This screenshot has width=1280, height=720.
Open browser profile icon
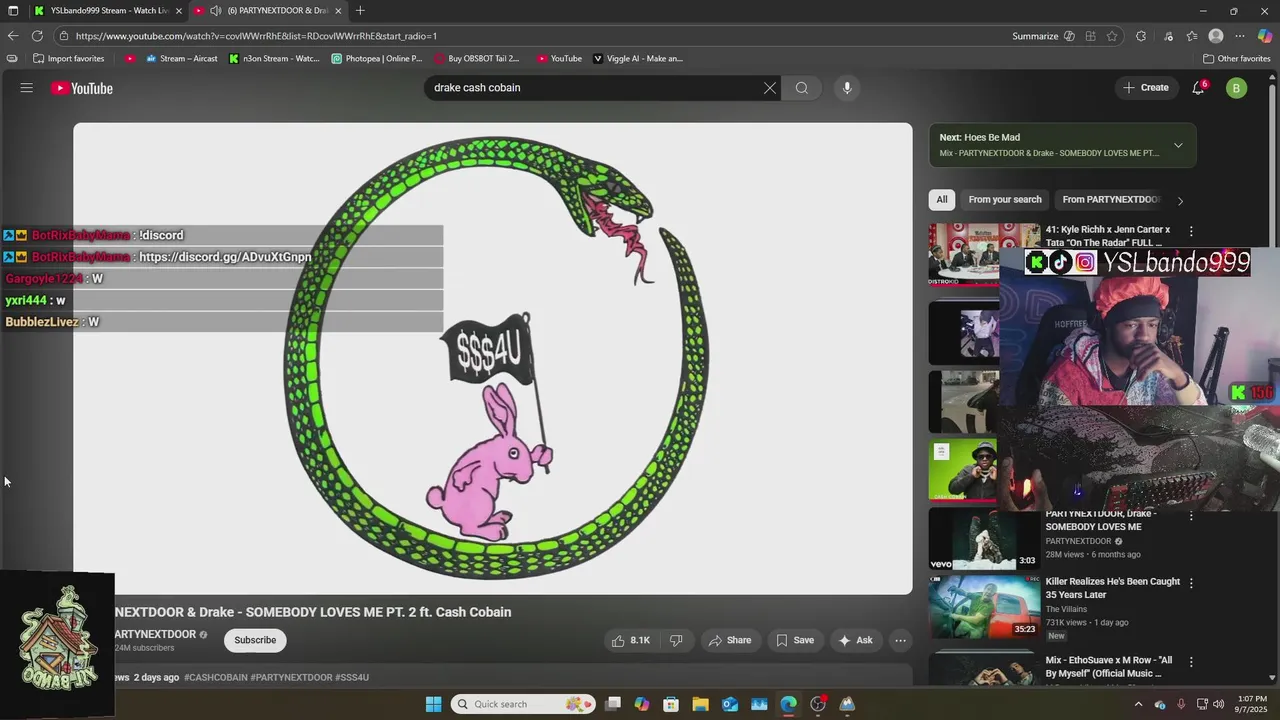point(1216,36)
